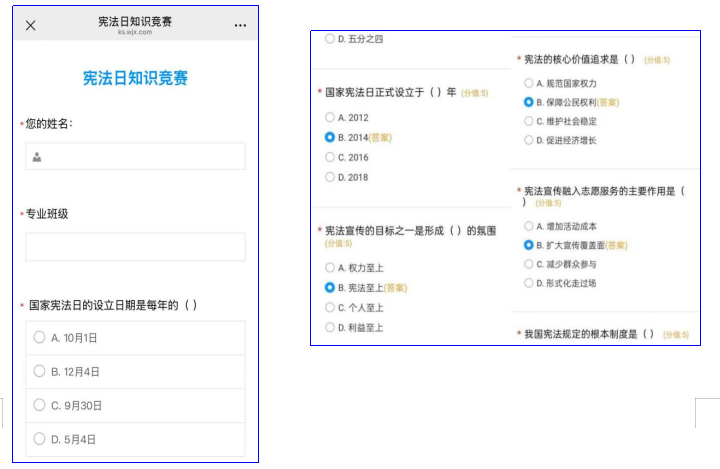Screen dimensions: 720x469
Task: Open the three-dot more options menu
Action: (240, 26)
